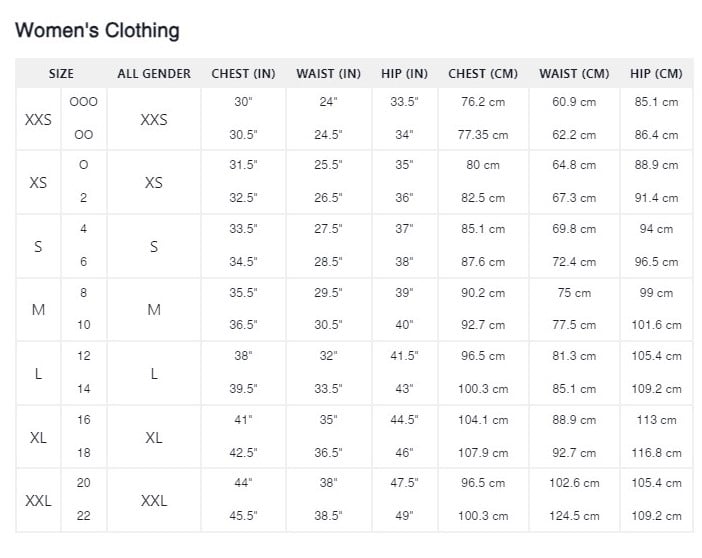Click the WAIST (IN) column header
Screen dimensions: 702x558
point(328,73)
